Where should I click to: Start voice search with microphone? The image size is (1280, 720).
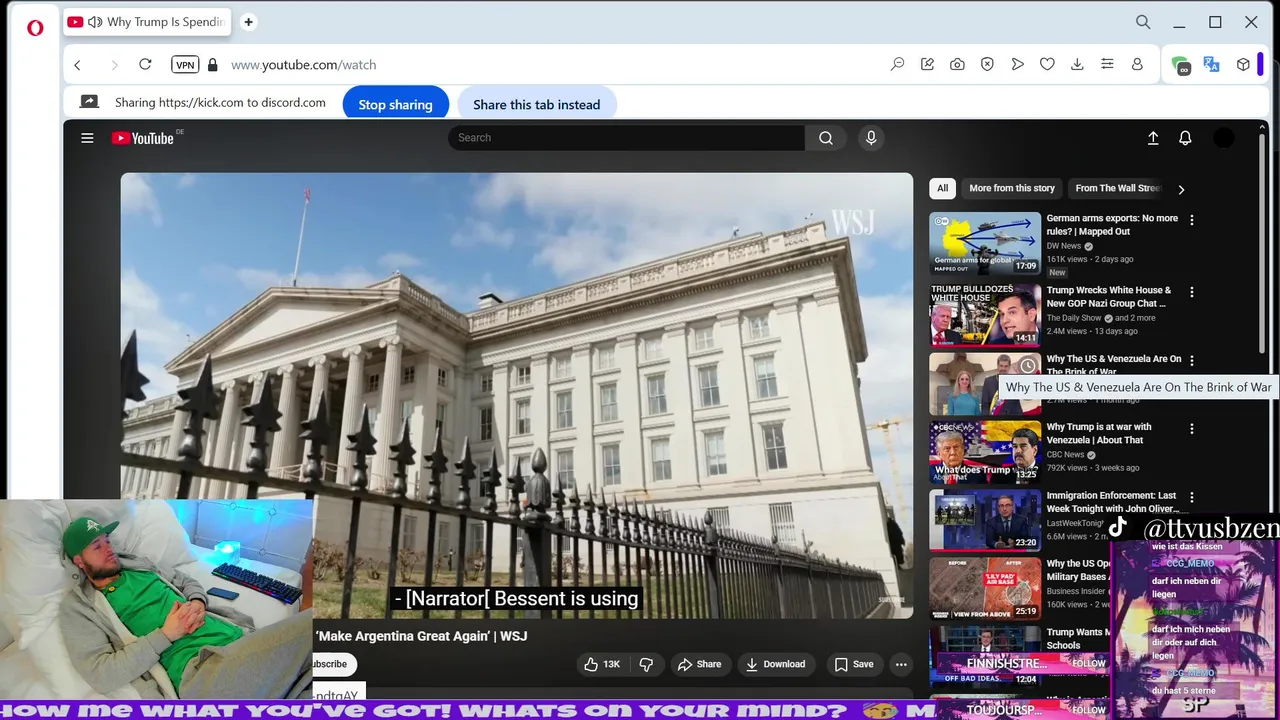click(871, 138)
